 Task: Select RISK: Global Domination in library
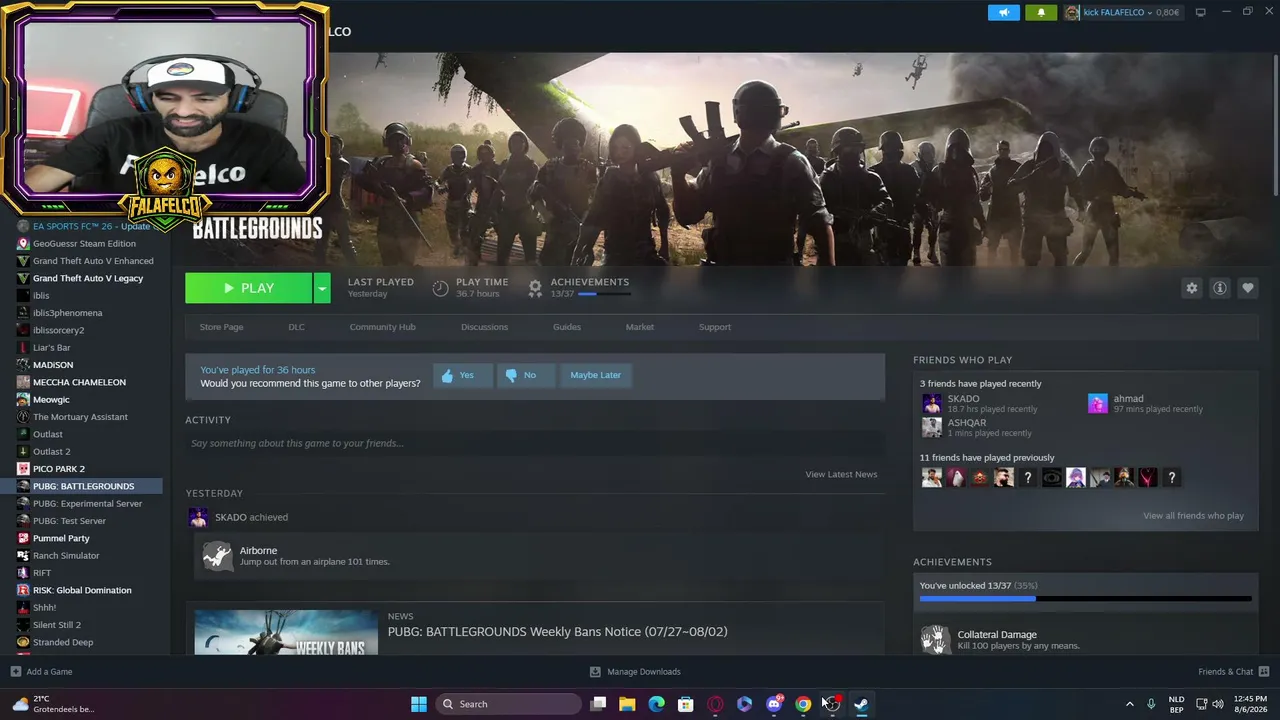(x=82, y=590)
